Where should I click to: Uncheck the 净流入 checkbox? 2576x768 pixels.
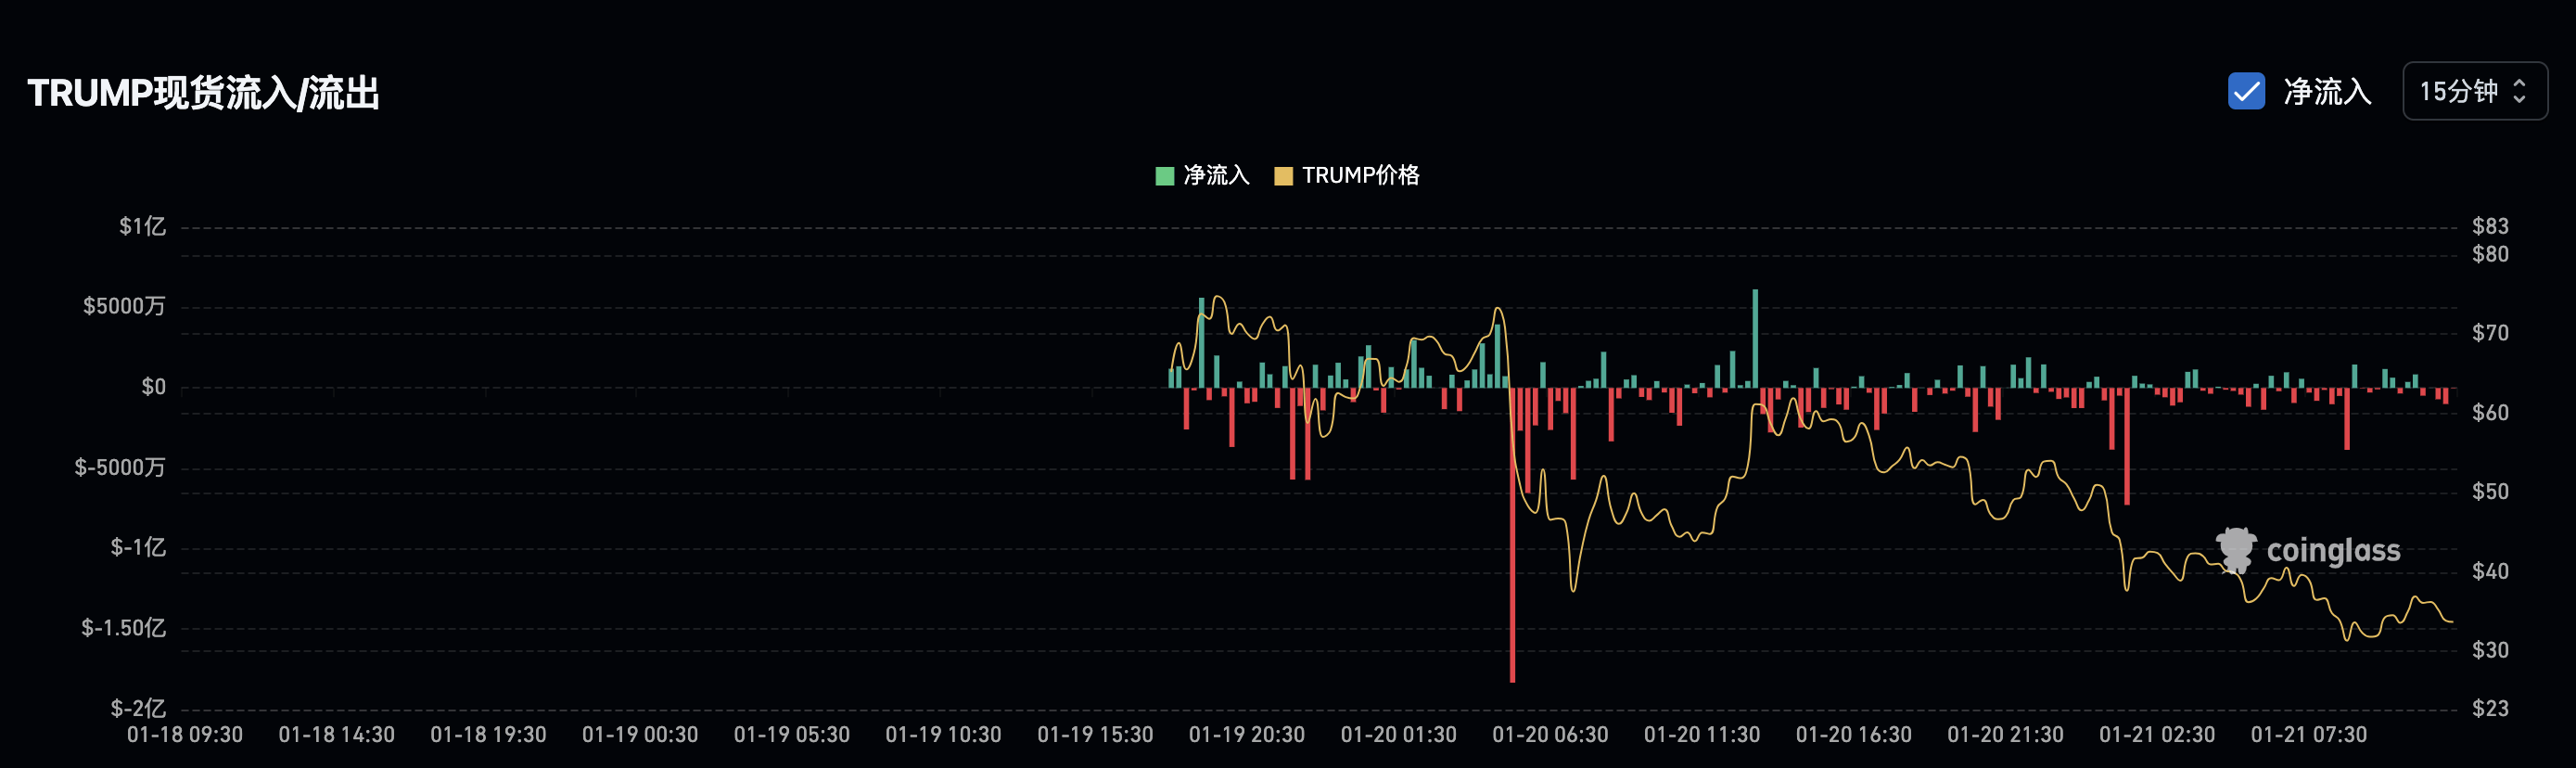pos(2246,91)
